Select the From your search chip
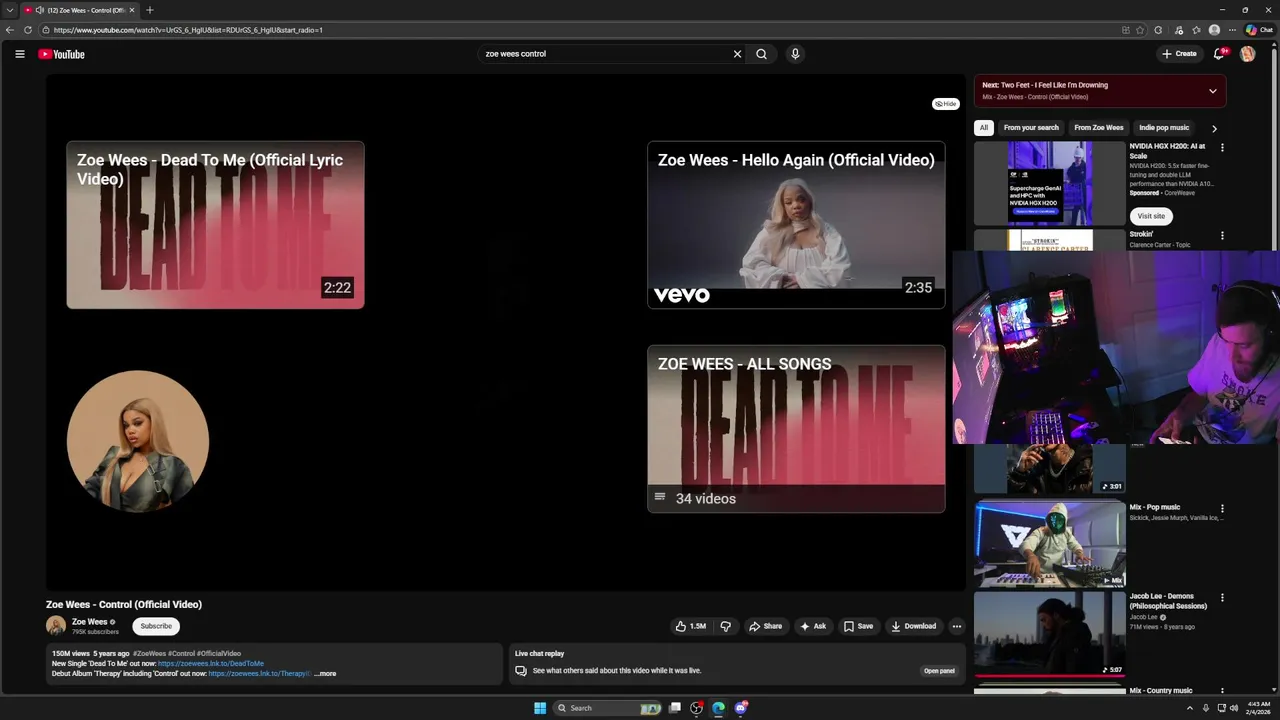Viewport: 1280px width, 720px height. [x=1031, y=128]
